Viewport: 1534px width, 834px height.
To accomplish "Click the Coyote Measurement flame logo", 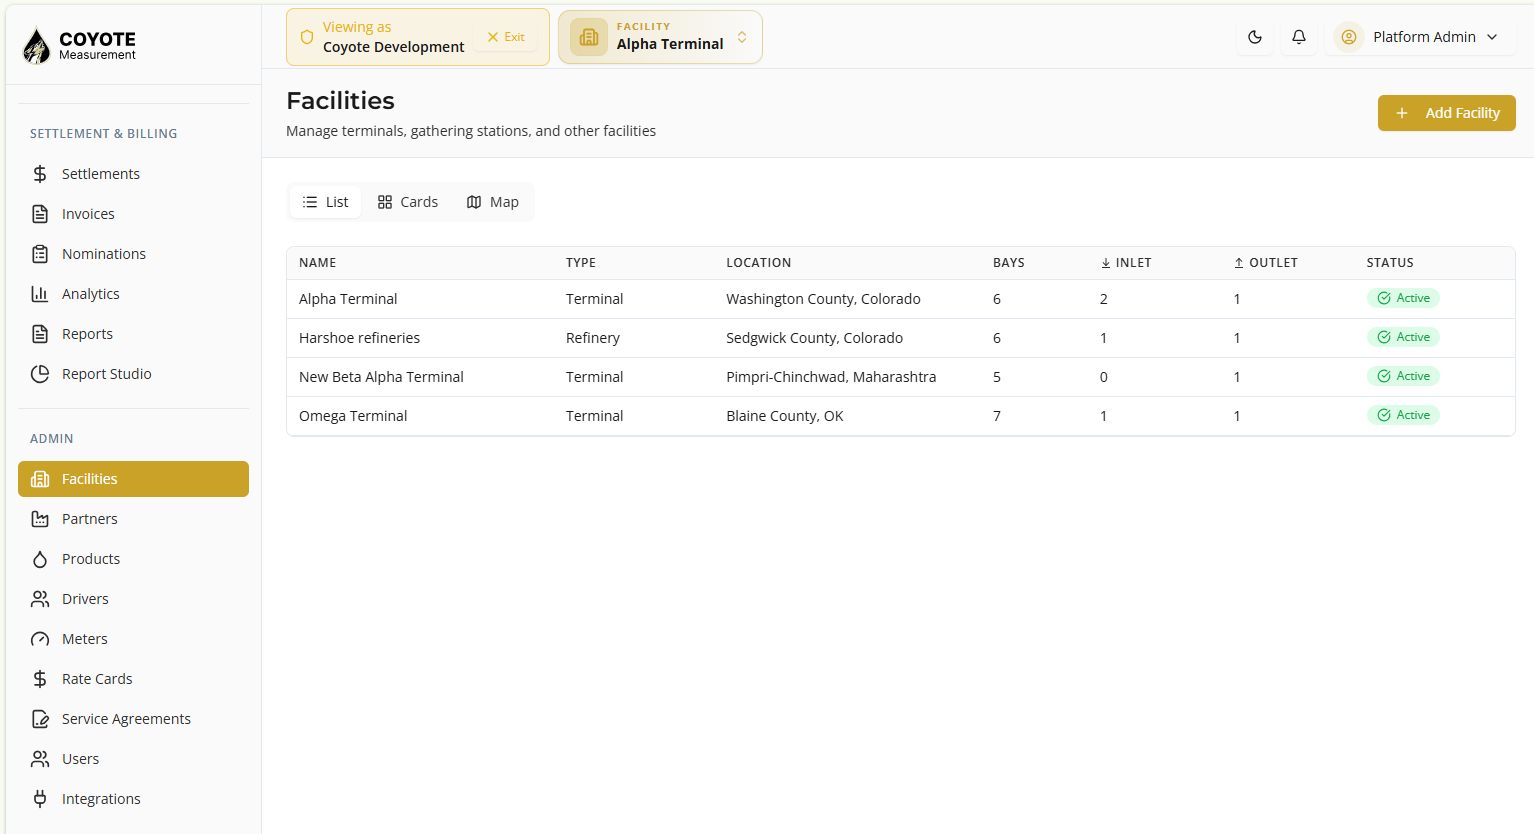I will point(37,46).
